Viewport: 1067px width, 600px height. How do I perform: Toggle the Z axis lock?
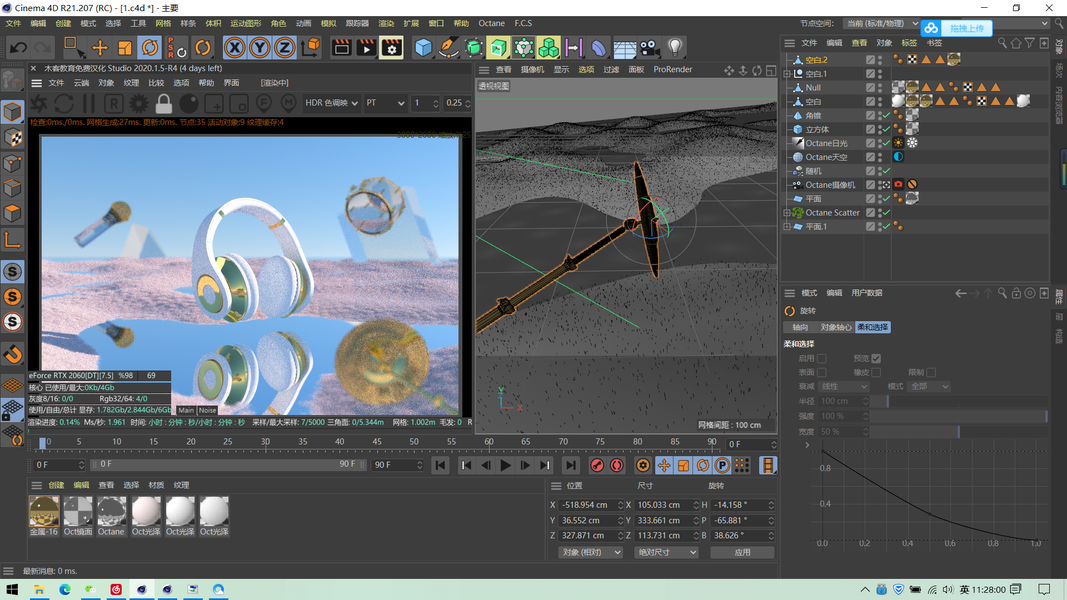coord(284,48)
